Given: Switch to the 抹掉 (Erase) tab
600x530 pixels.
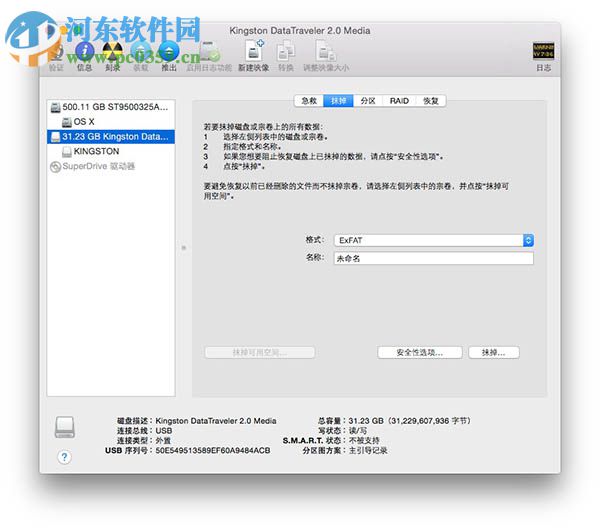Looking at the screenshot, I should [338, 101].
